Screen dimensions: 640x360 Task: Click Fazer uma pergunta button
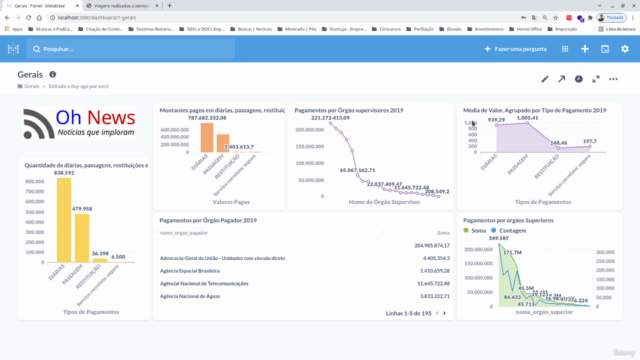pyautogui.click(x=516, y=49)
